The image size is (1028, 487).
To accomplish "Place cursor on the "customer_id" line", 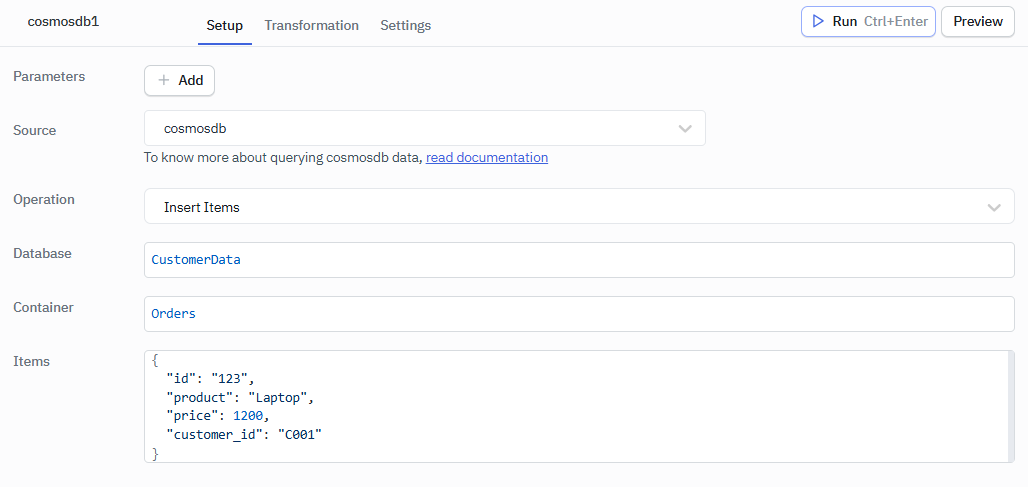I will (x=244, y=435).
